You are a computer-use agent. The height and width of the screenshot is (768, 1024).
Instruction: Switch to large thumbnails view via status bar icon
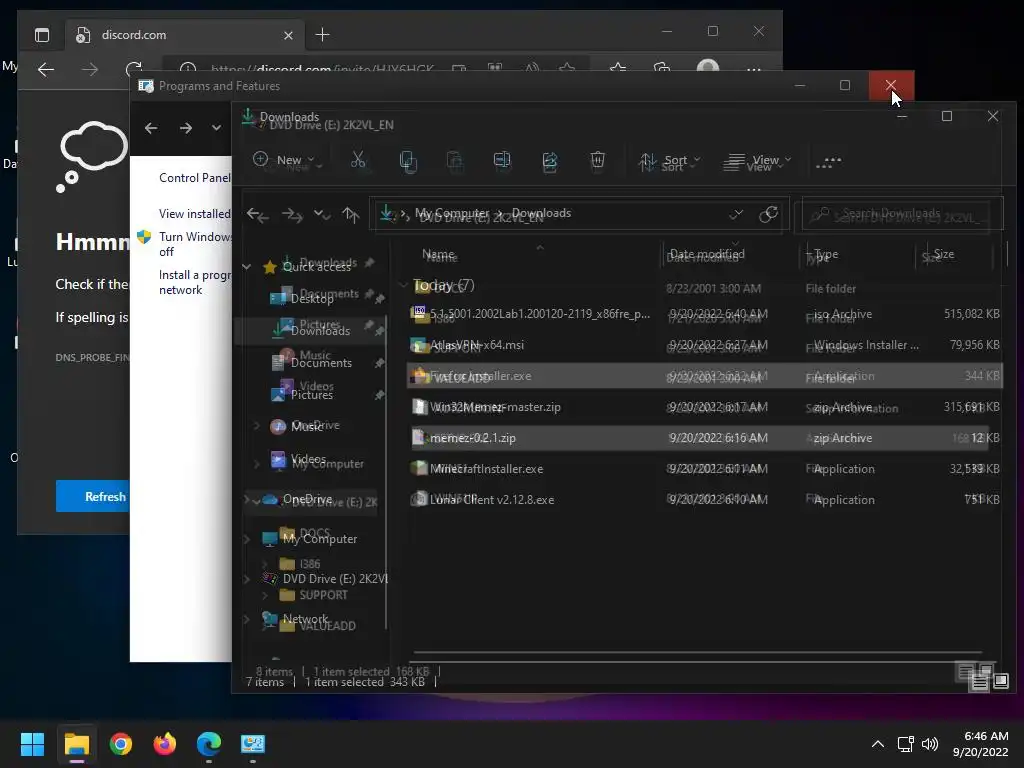coord(1001,682)
